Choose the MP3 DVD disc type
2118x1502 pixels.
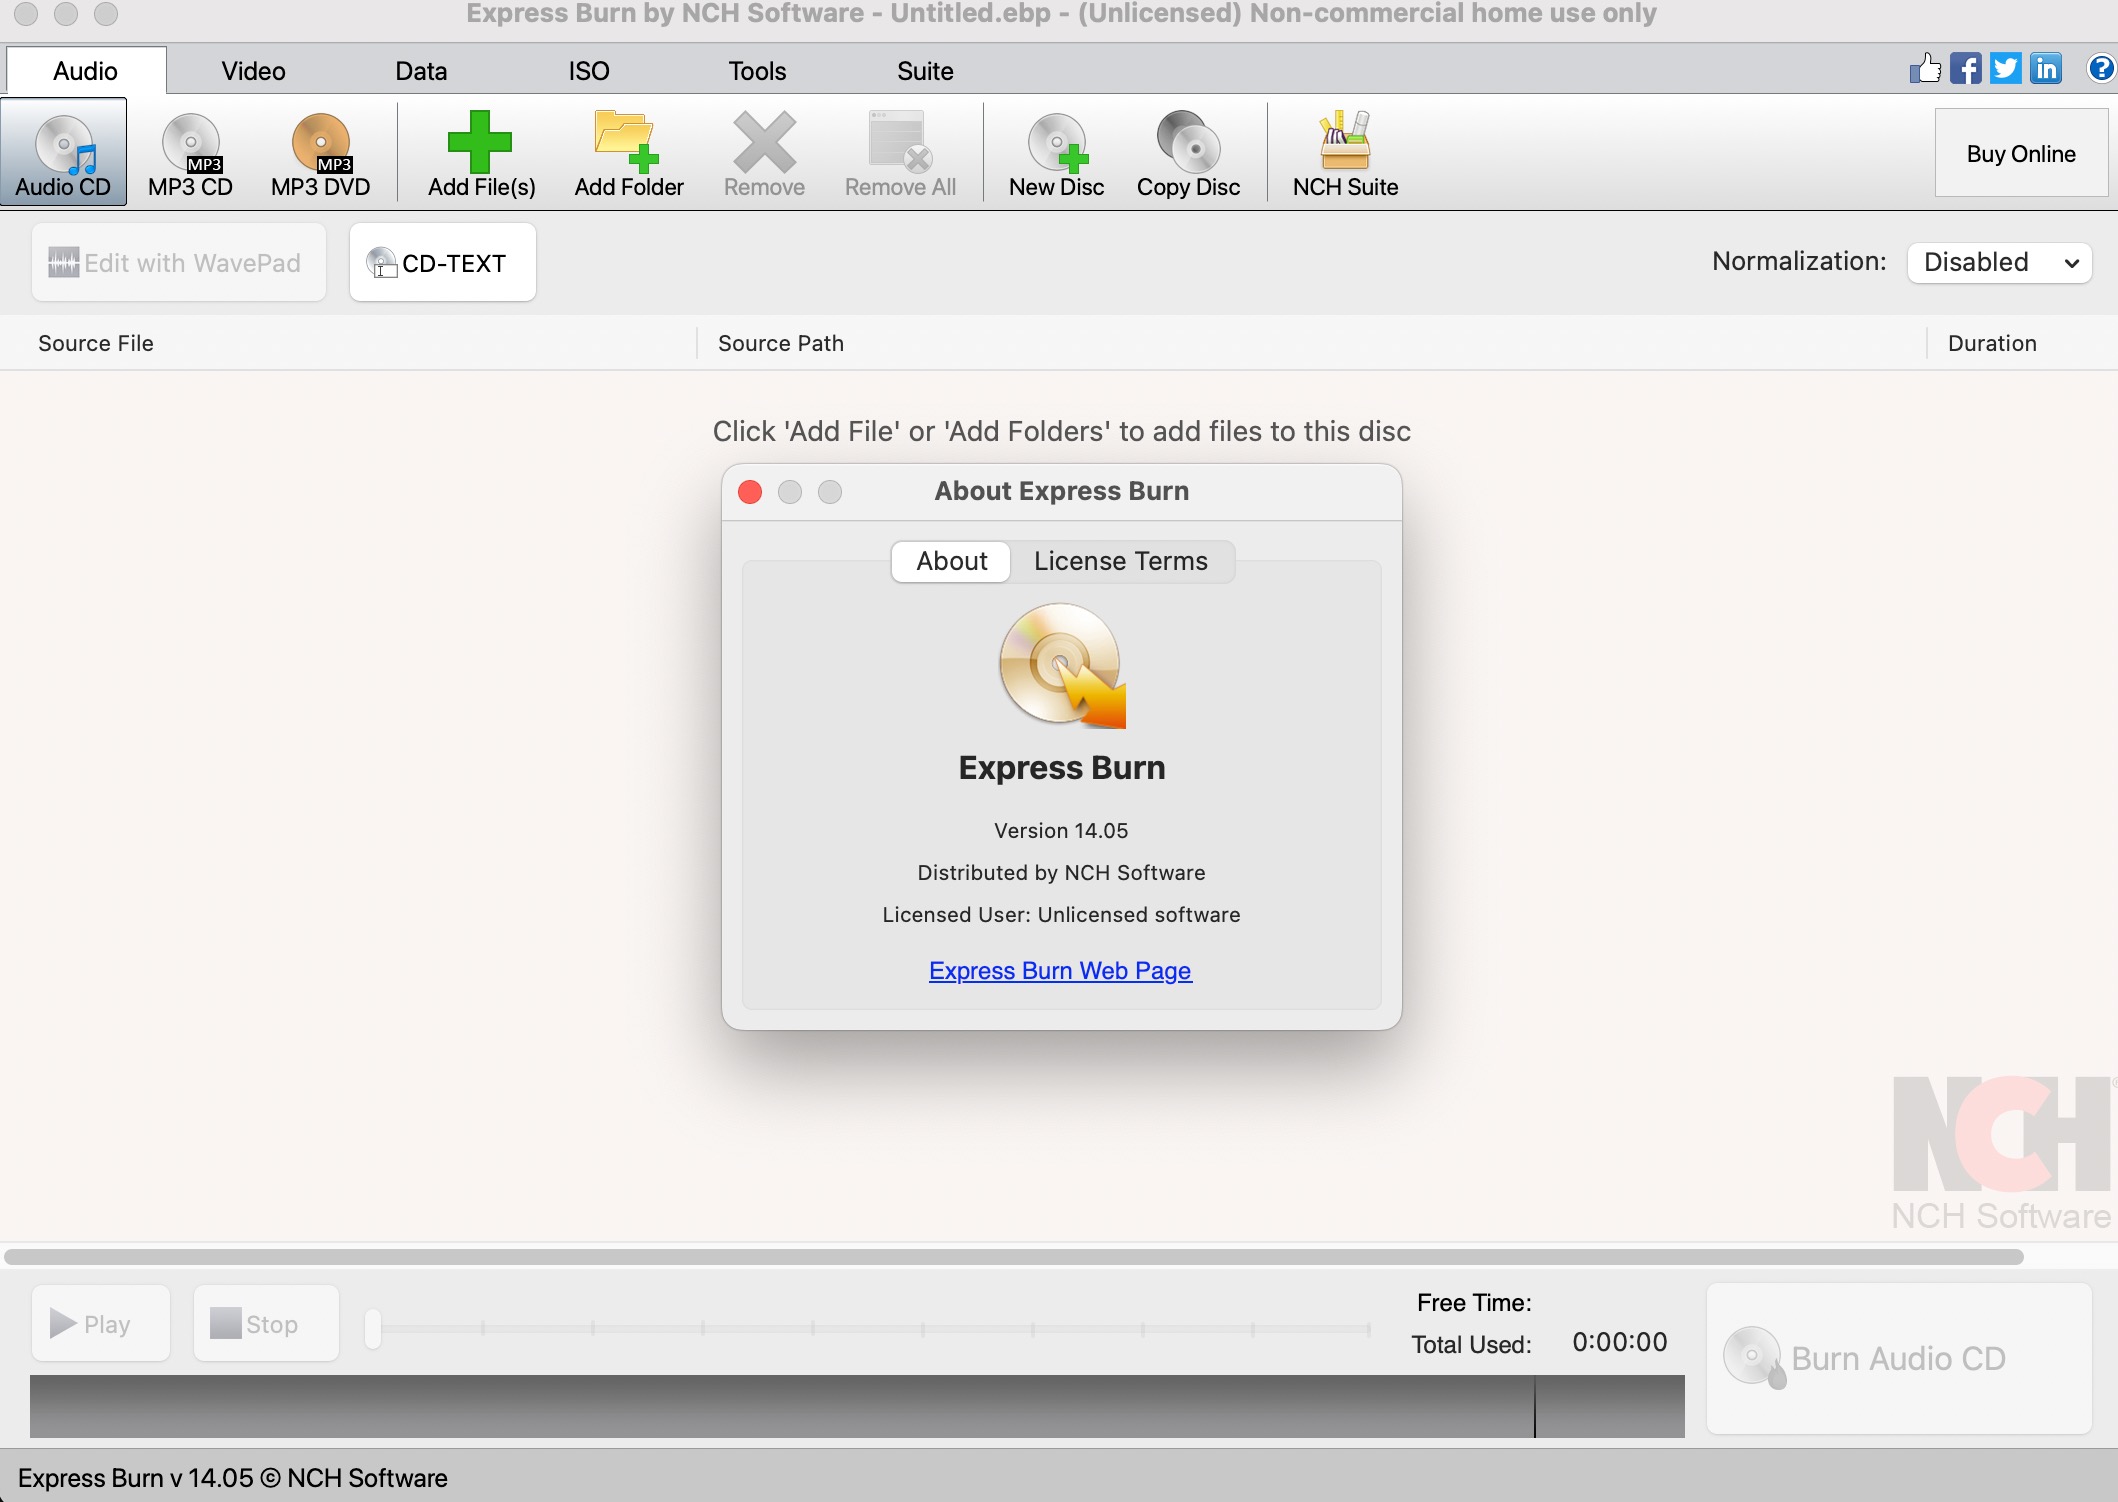pyautogui.click(x=320, y=152)
